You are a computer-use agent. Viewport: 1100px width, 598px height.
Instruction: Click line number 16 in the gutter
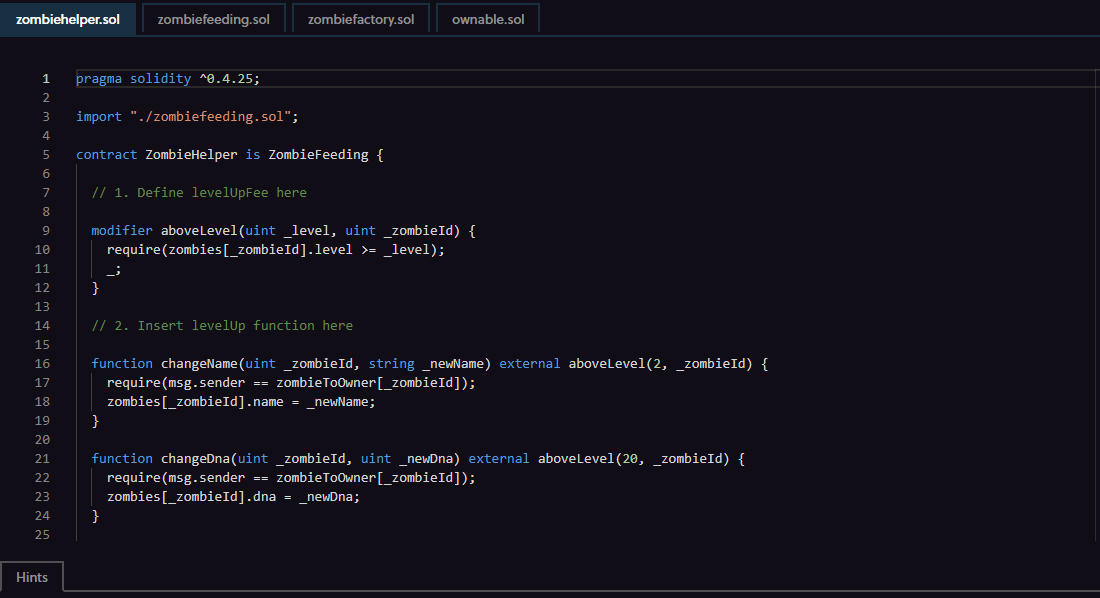(42, 364)
